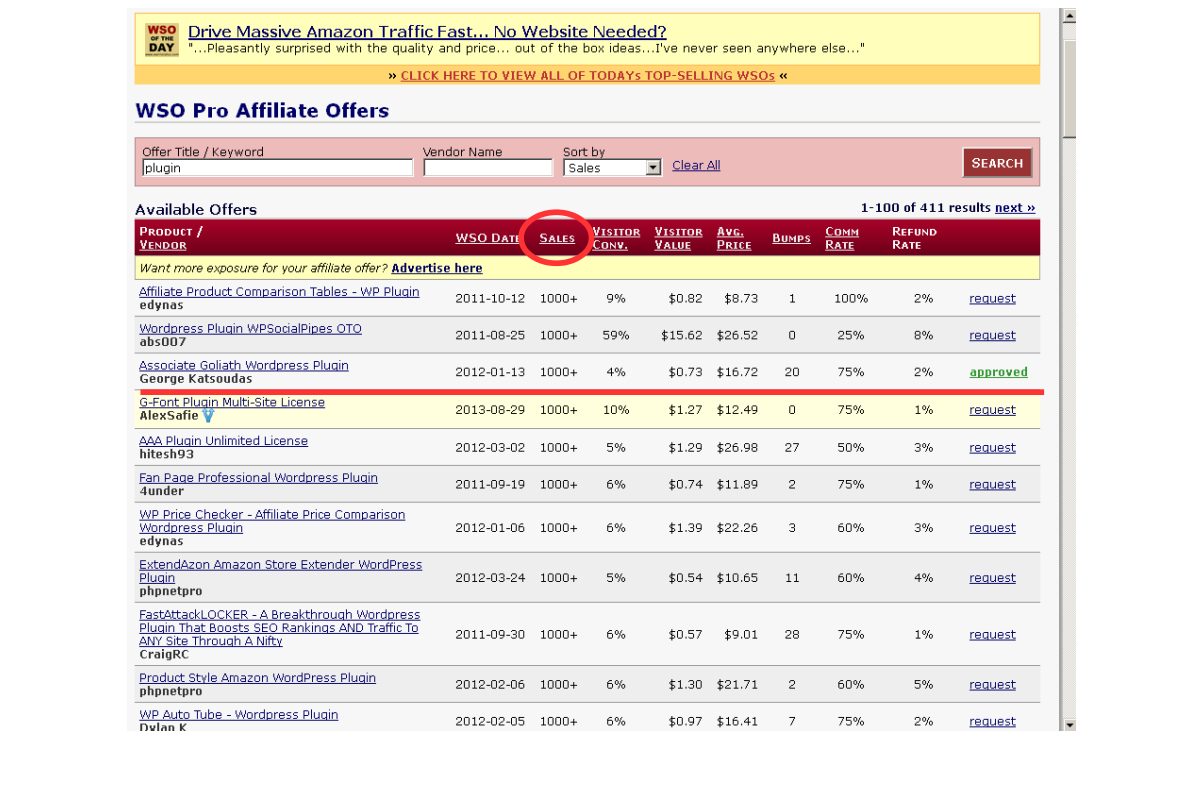1200x800 pixels.
Task: Focus the Vendor Name text field
Action: (487, 168)
